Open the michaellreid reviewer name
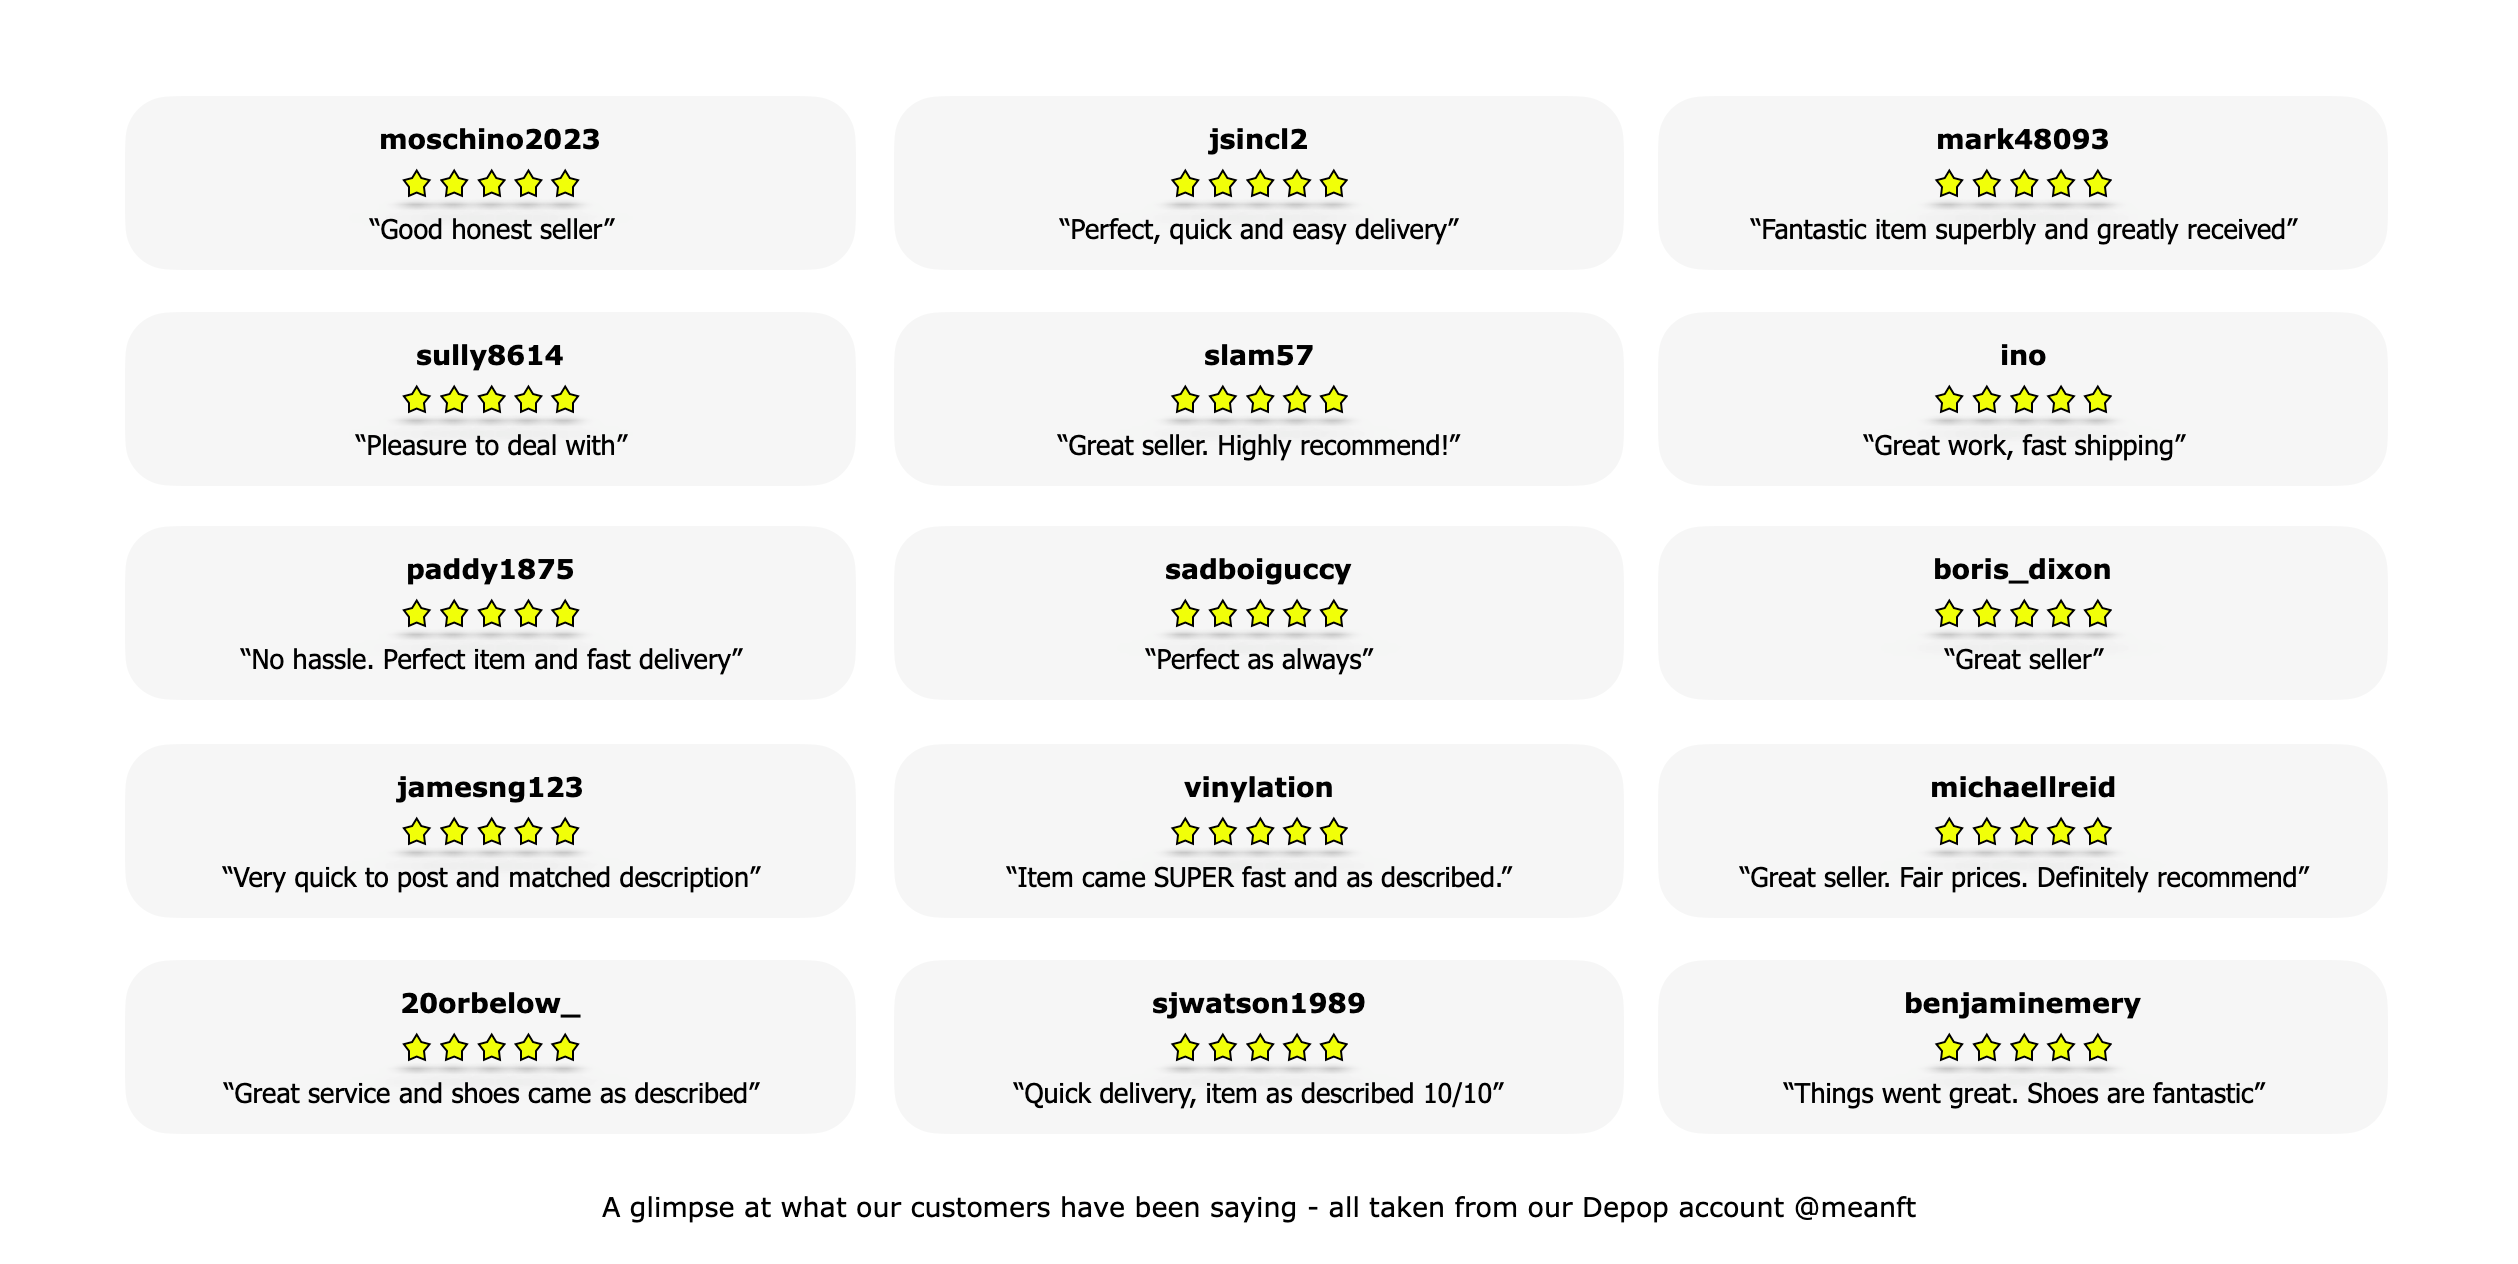The height and width of the screenshot is (1264, 2518). [2023, 788]
